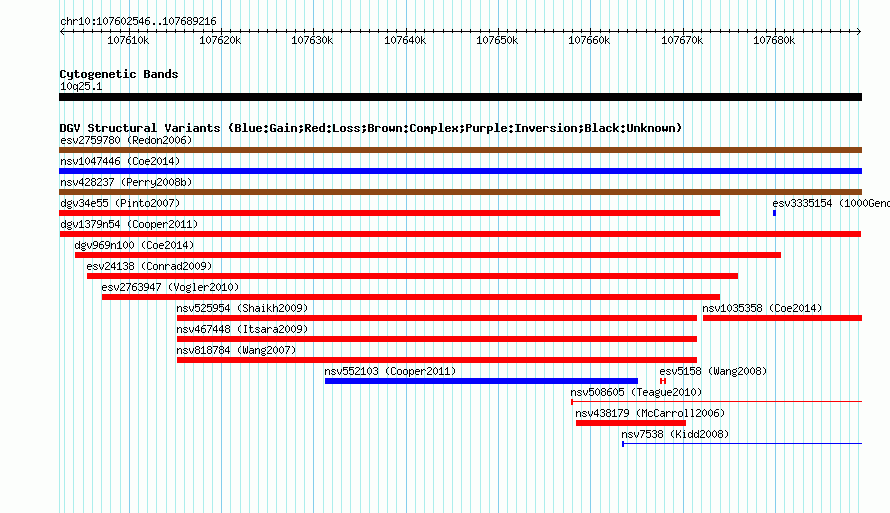Click the 107660k ruler label
Image resolution: width=890 pixels, height=513 pixels.
click(589, 40)
